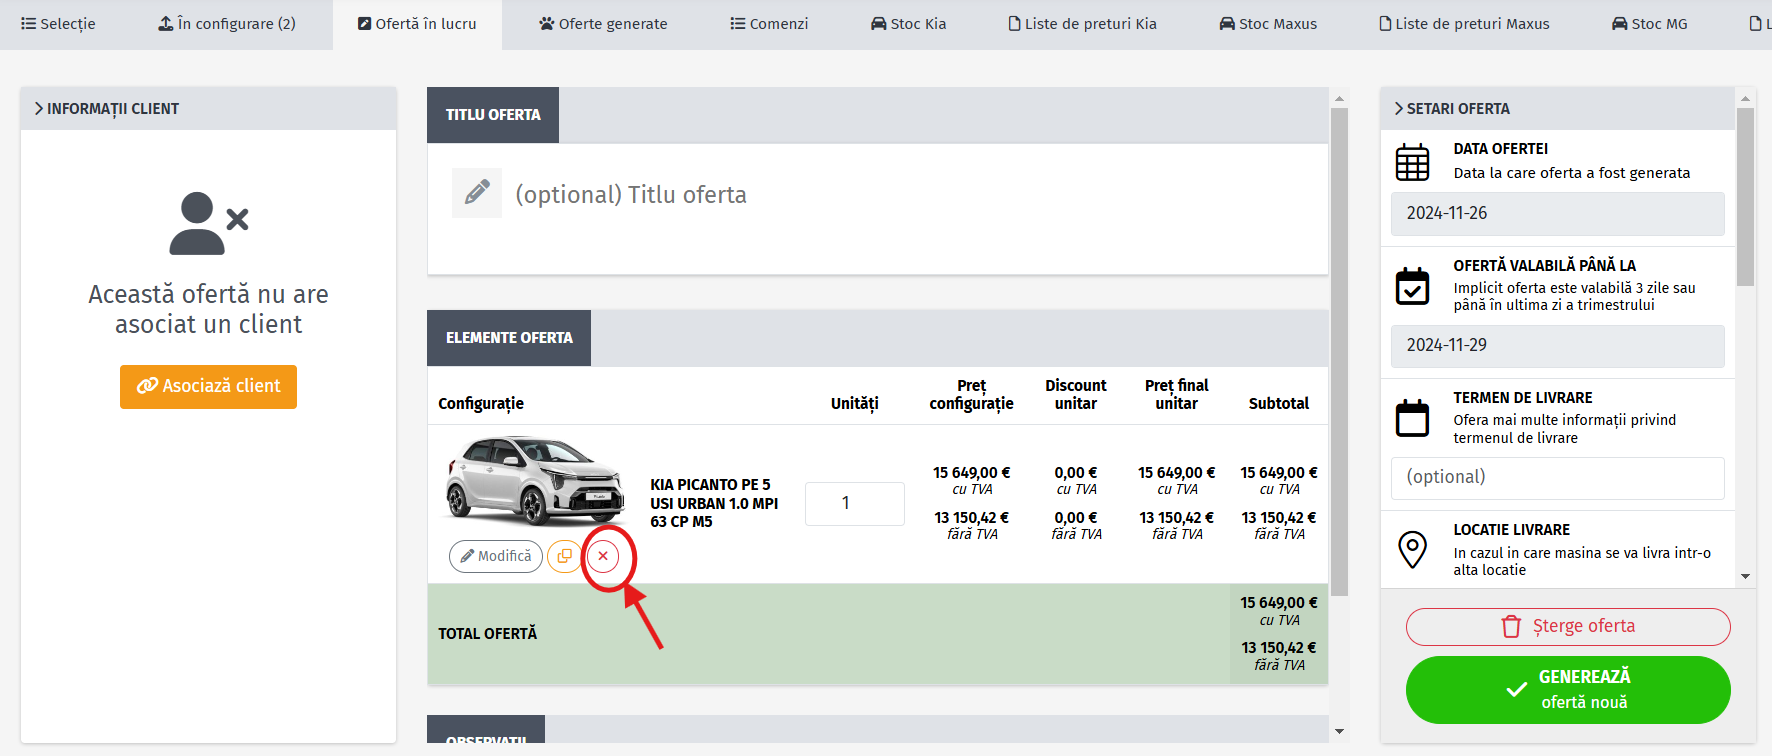The height and width of the screenshot is (756, 1772).
Task: Remove the Kia Picanto from the offer
Action: (603, 556)
